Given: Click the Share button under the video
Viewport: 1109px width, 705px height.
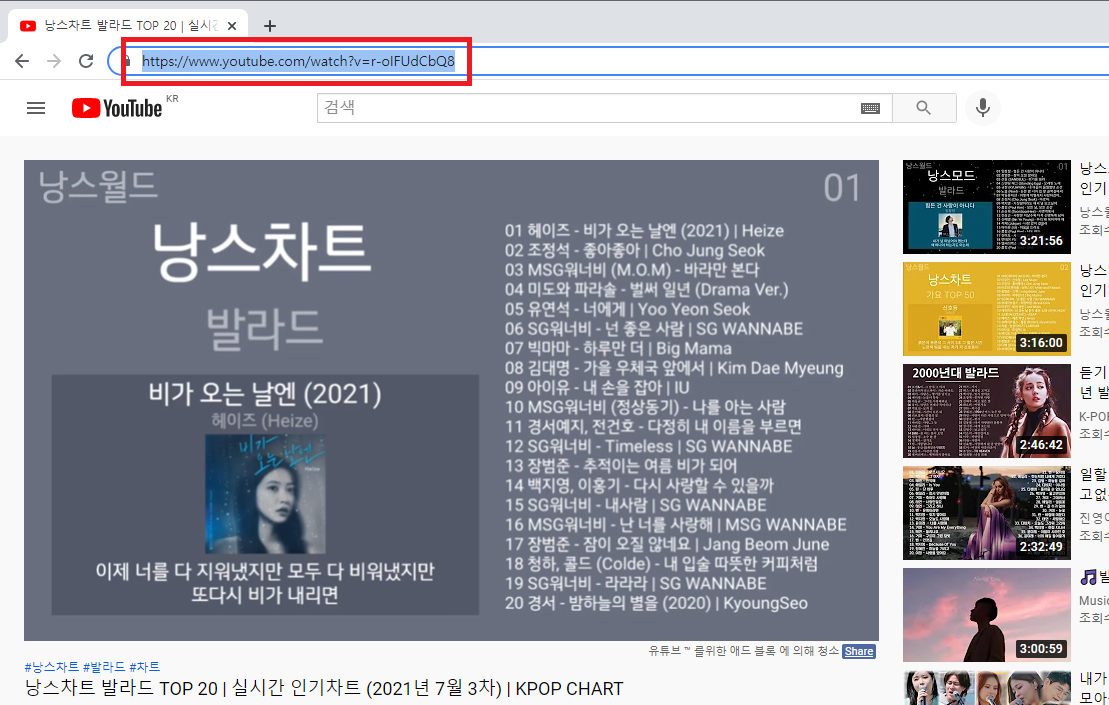Looking at the screenshot, I should pos(859,651).
